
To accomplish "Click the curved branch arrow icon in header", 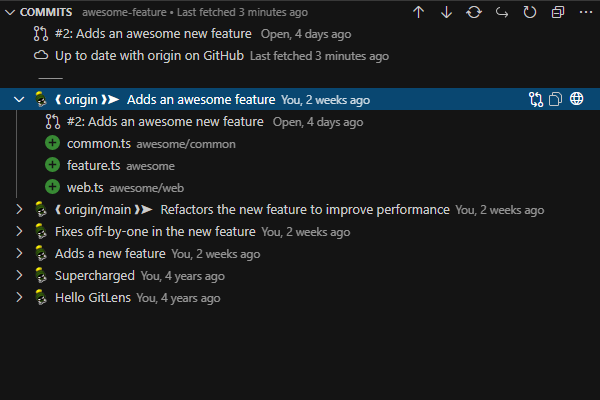I will point(502,12).
